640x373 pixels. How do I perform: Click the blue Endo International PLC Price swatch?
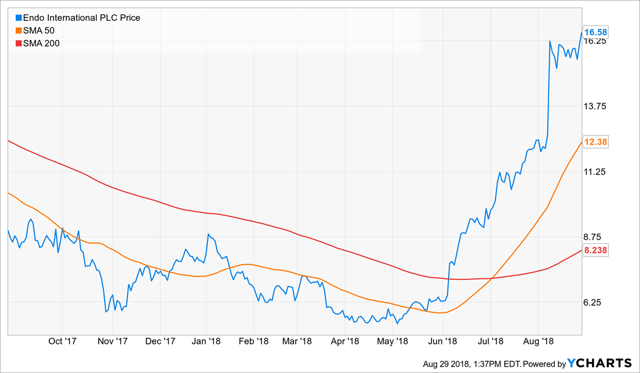18,18
